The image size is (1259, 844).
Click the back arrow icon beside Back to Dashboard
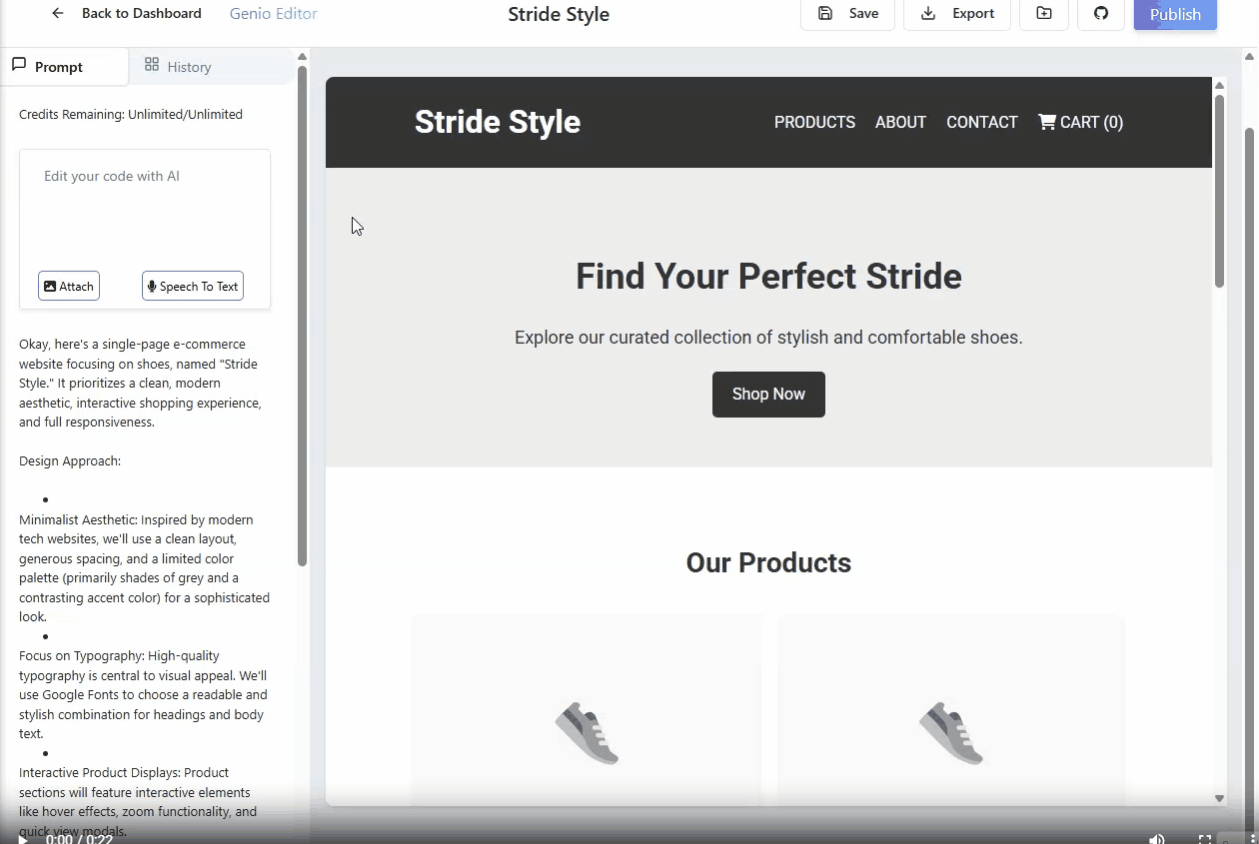(x=58, y=14)
